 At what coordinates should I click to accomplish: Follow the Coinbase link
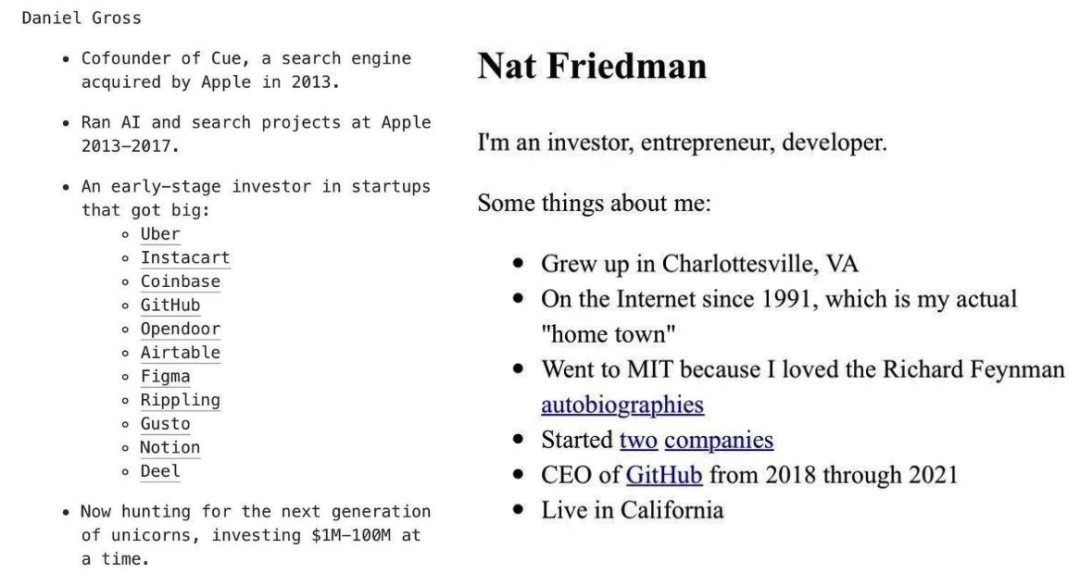pos(180,282)
